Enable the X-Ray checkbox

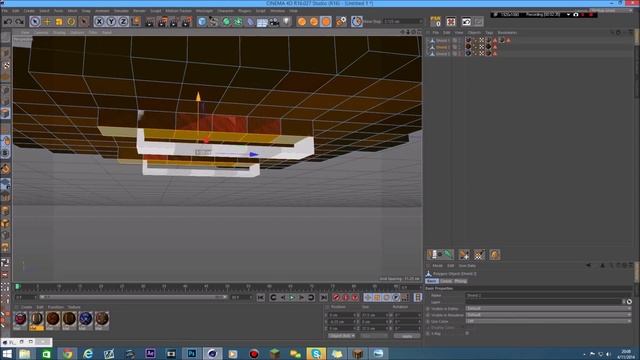tap(467, 333)
